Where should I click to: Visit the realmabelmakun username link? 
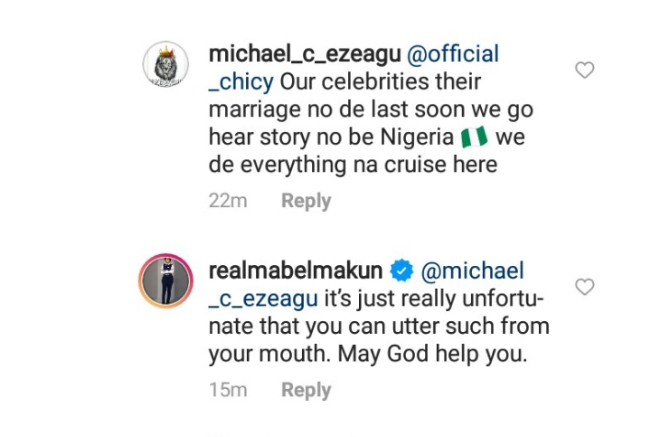(297, 272)
